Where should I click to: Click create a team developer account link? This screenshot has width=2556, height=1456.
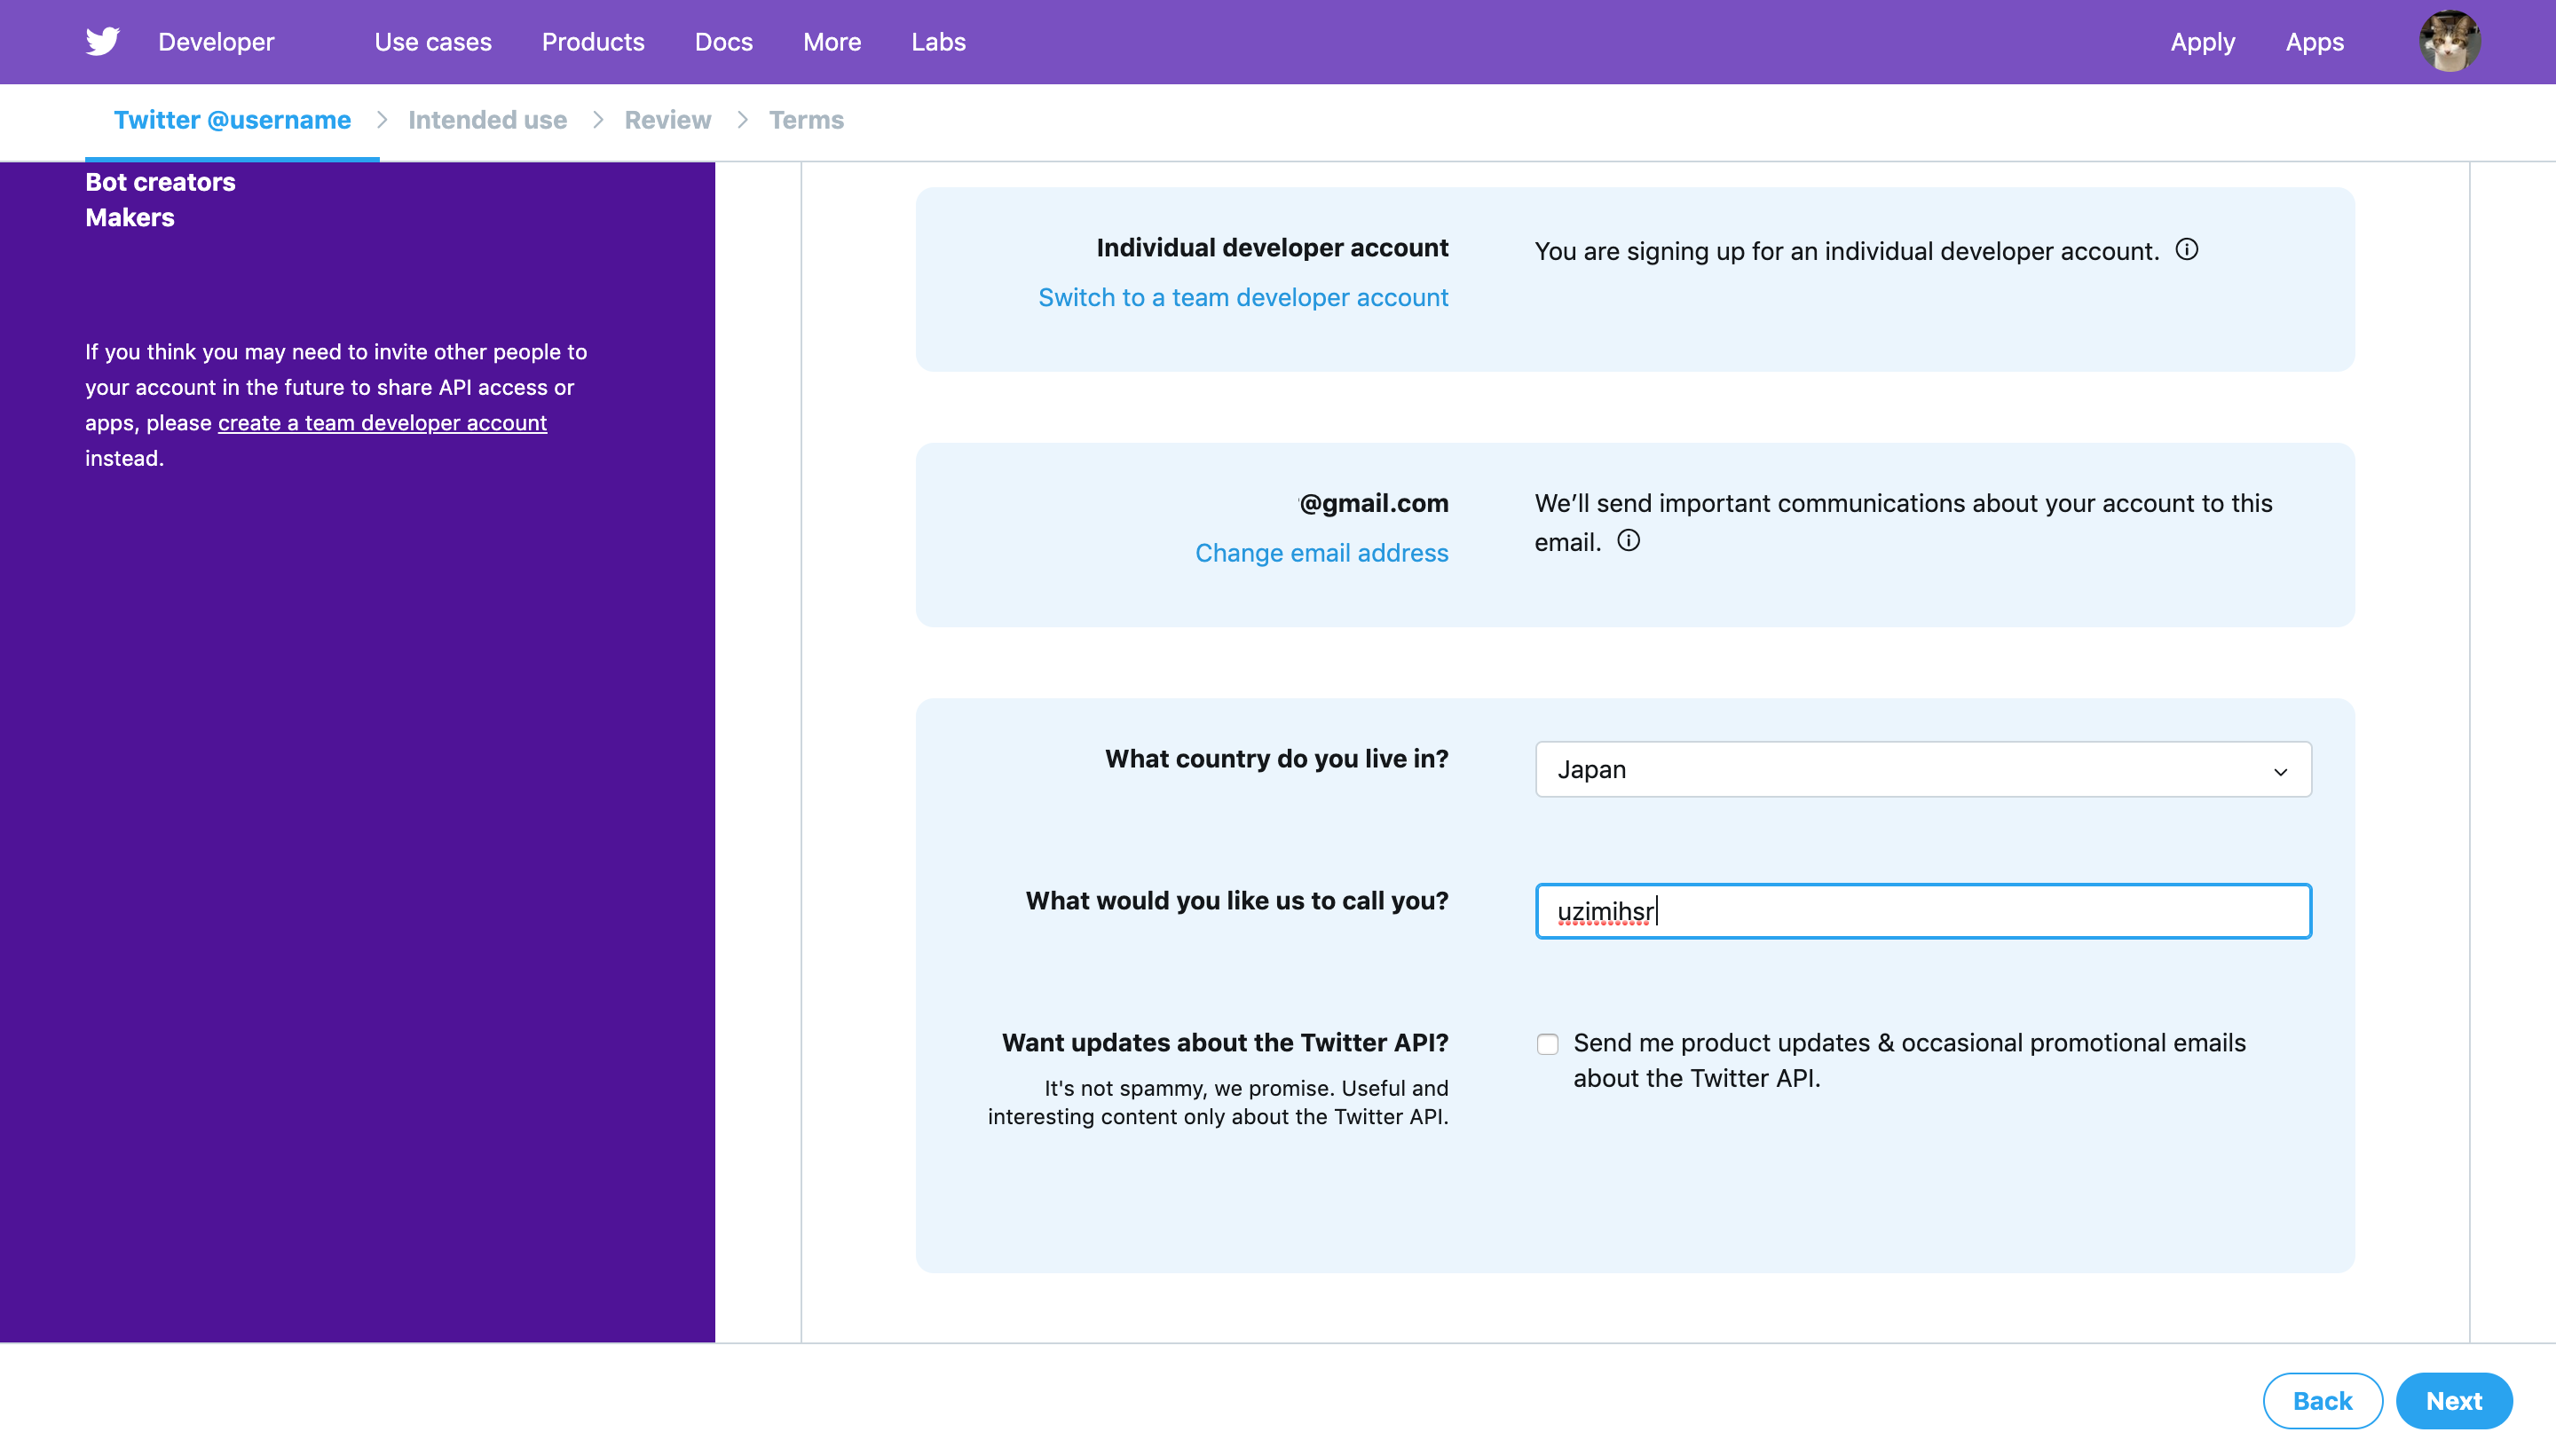coord(382,422)
